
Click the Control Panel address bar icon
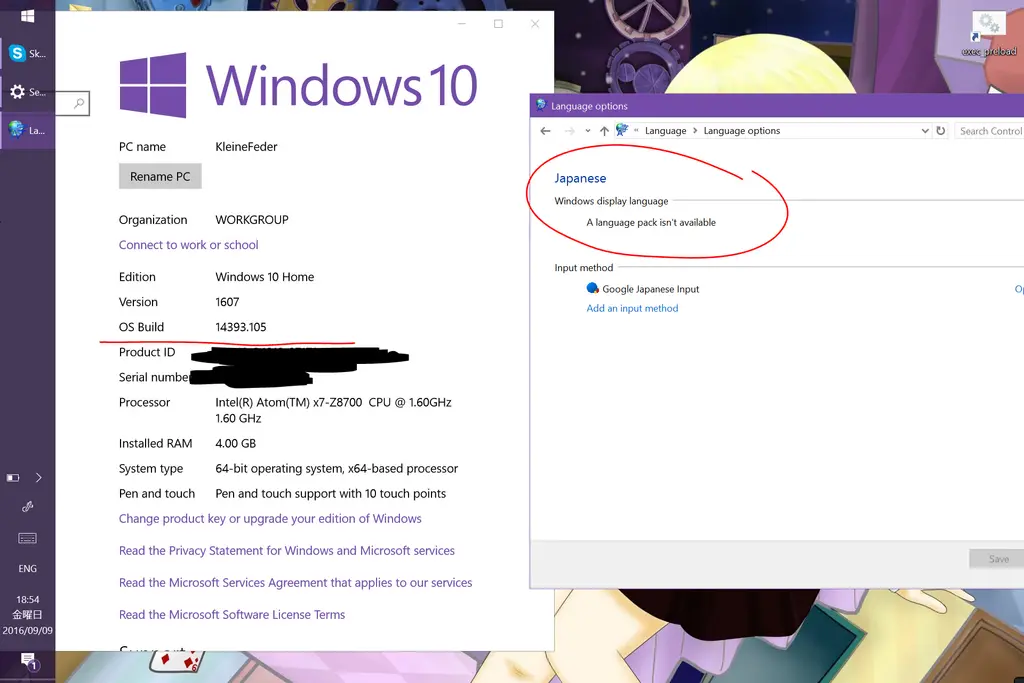(622, 130)
